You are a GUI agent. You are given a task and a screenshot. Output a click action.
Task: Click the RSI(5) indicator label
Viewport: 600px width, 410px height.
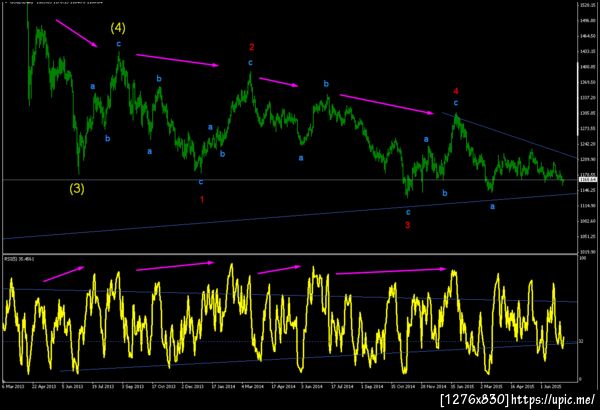[x=19, y=259]
